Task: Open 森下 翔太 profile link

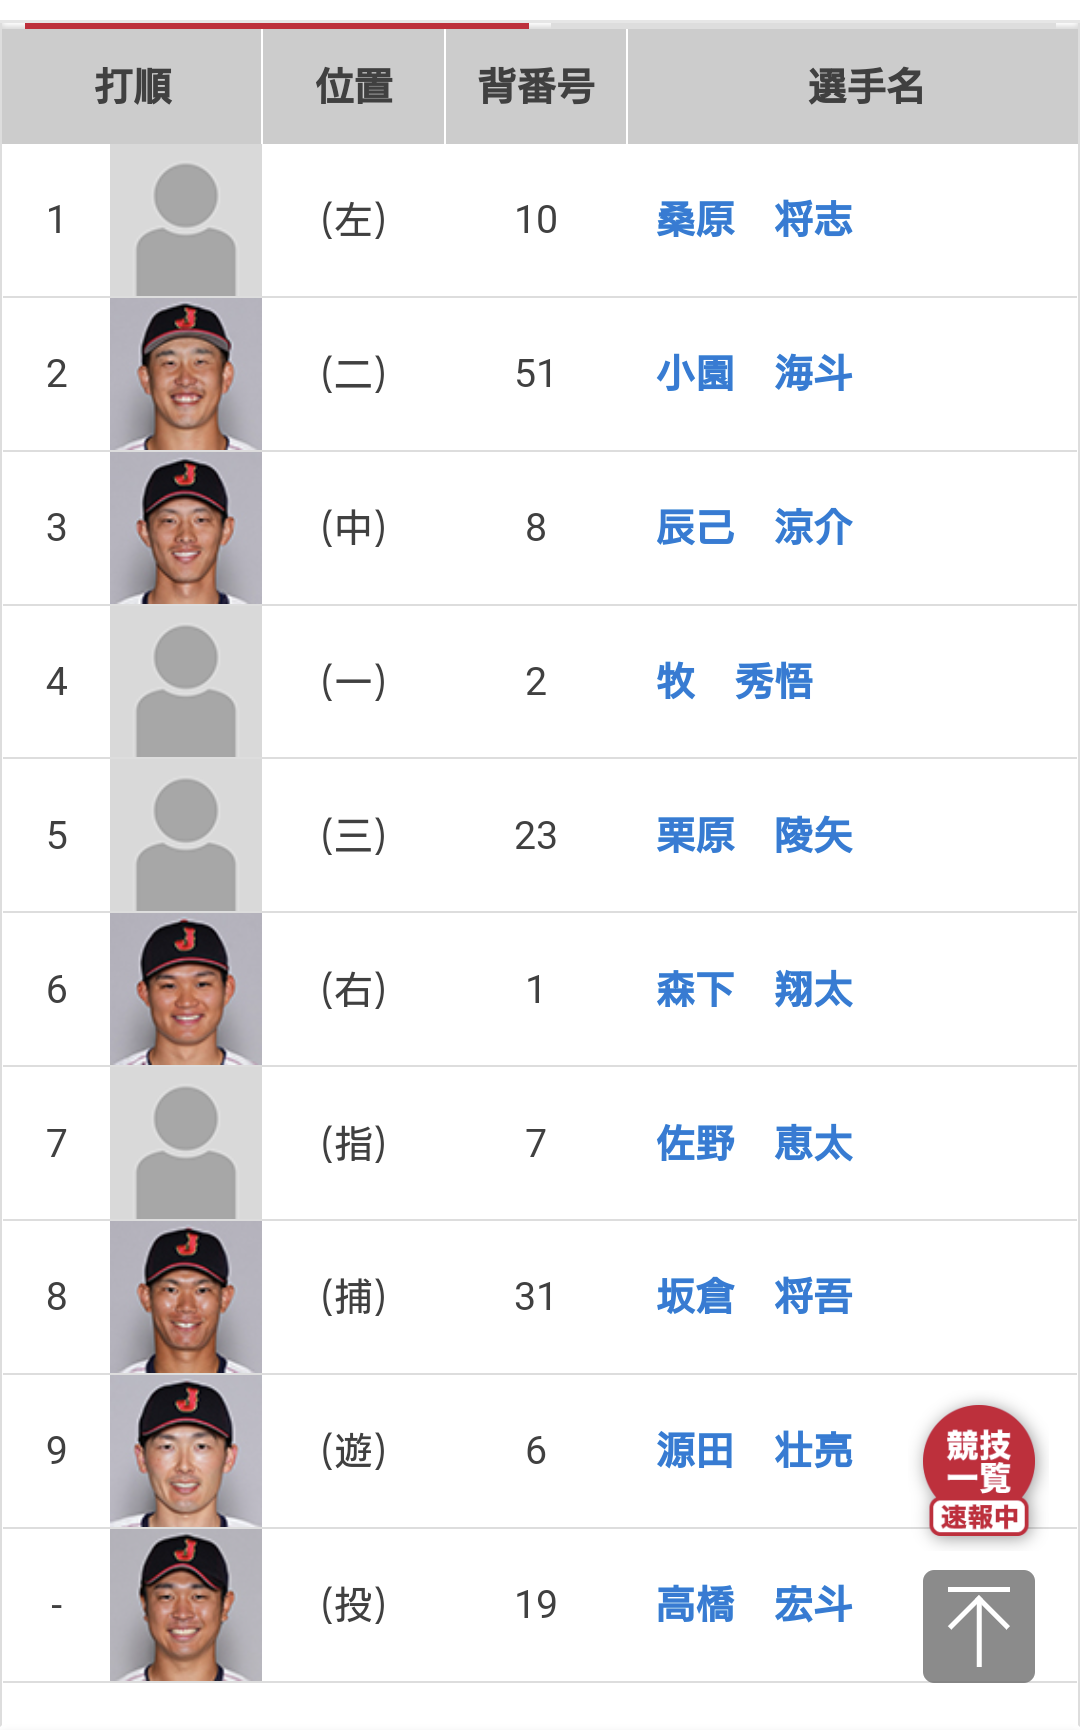Action: point(754,990)
